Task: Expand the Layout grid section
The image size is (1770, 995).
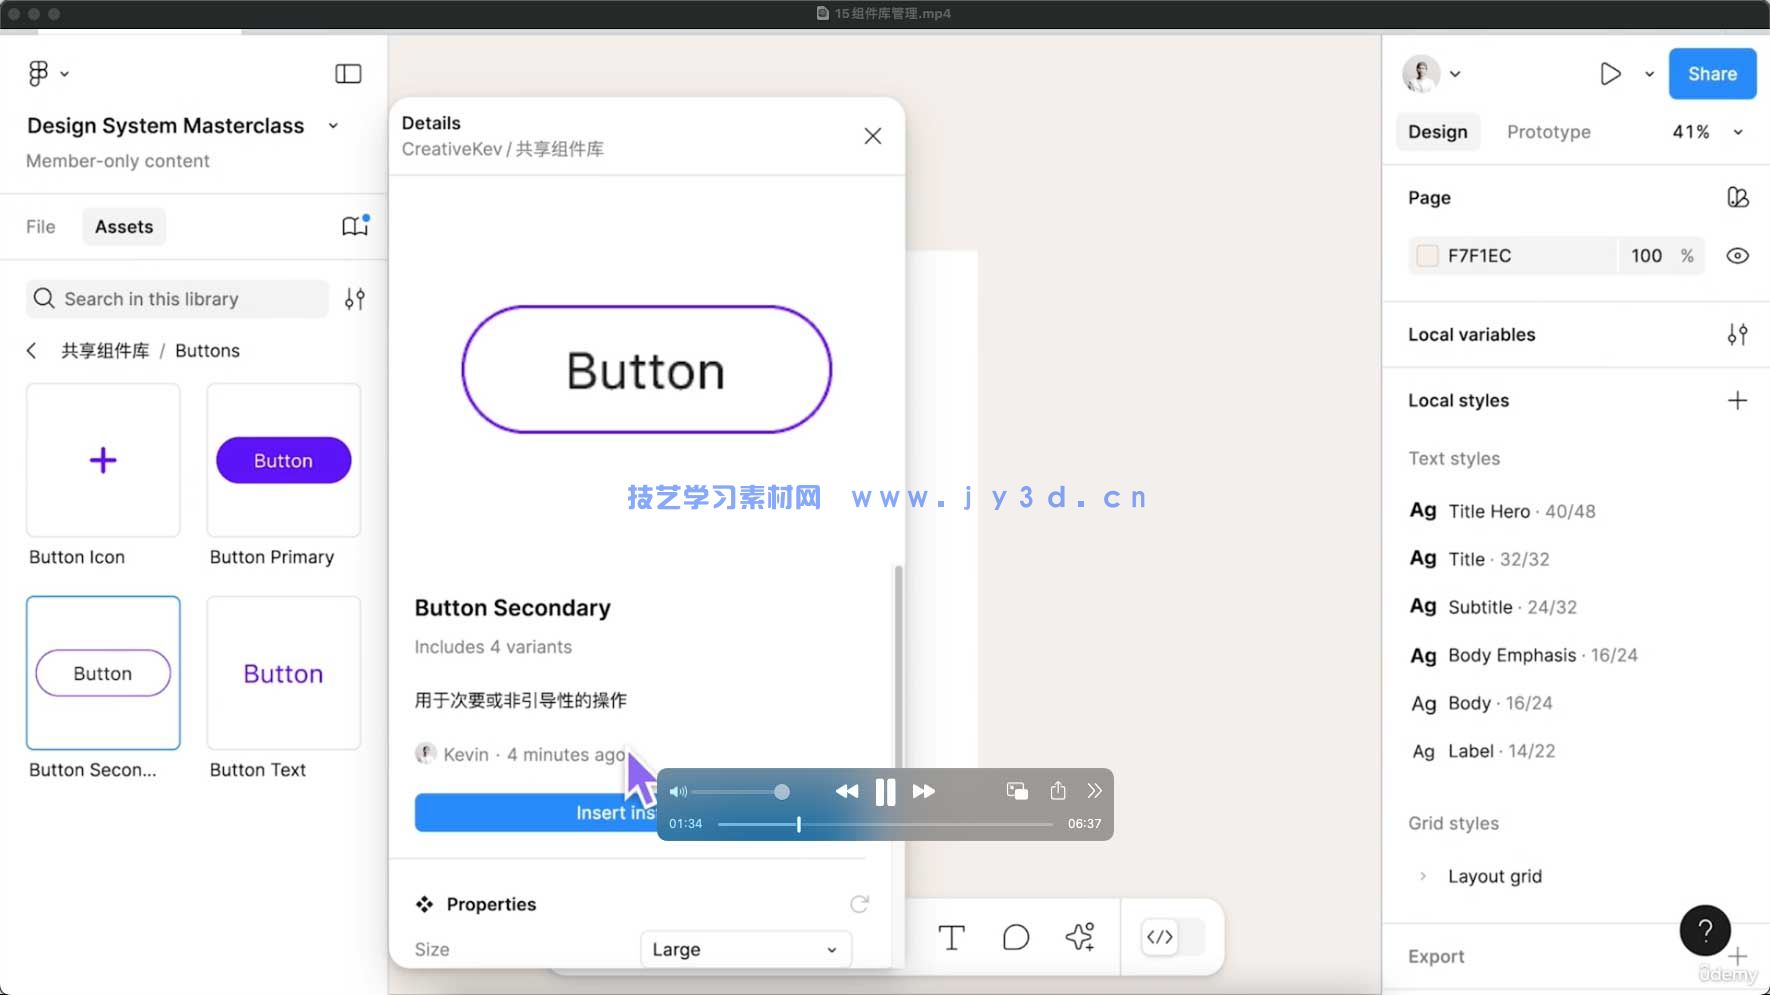Action: click(1423, 875)
